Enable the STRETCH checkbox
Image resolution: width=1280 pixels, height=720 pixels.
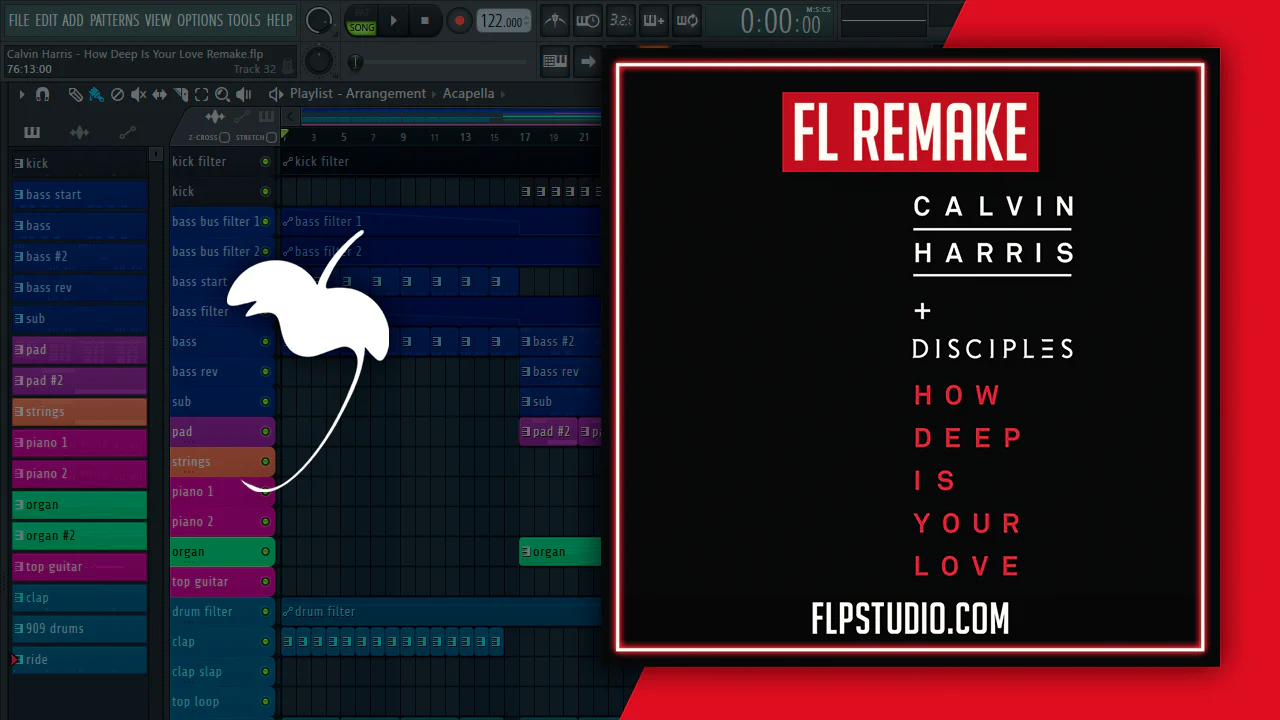pos(271,137)
